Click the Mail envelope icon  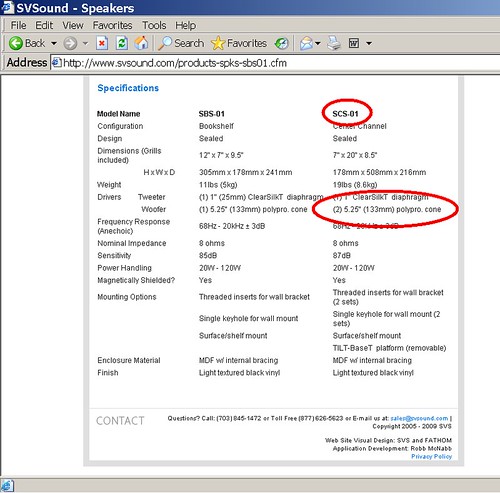(306, 43)
